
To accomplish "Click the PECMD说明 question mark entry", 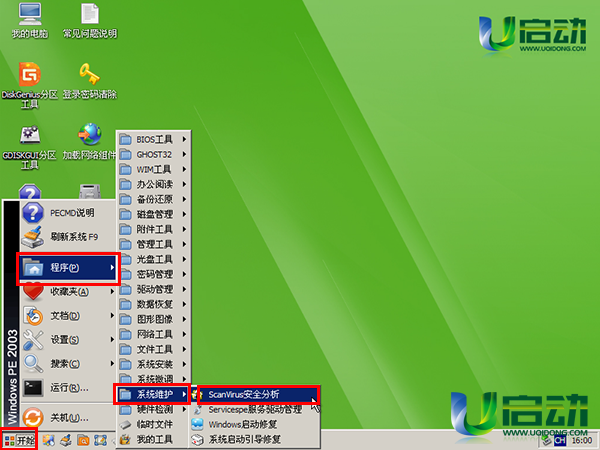I will pyautogui.click(x=68, y=213).
